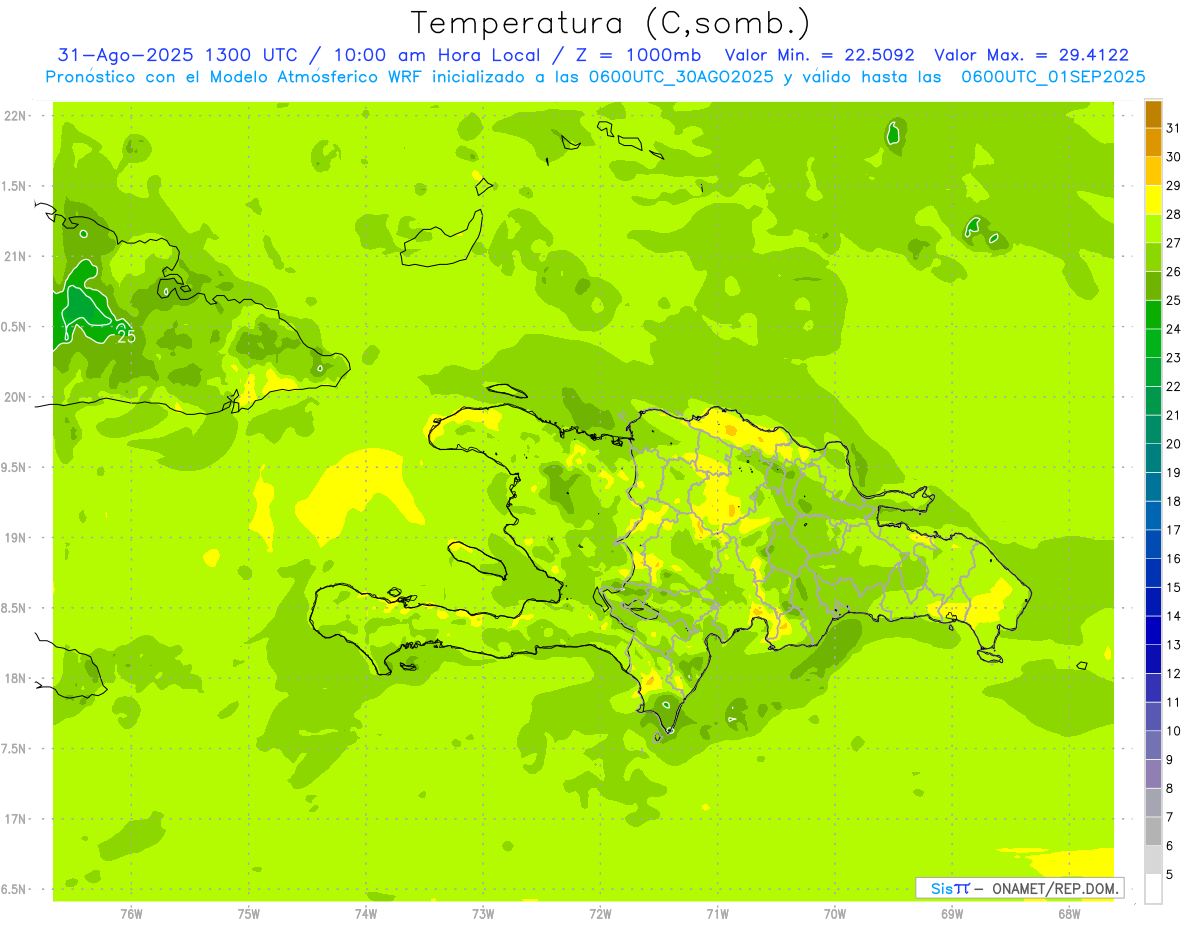Select the 8–9 °C purple colorbar swatch
This screenshot has height=927, width=1200.
[x=1153, y=775]
